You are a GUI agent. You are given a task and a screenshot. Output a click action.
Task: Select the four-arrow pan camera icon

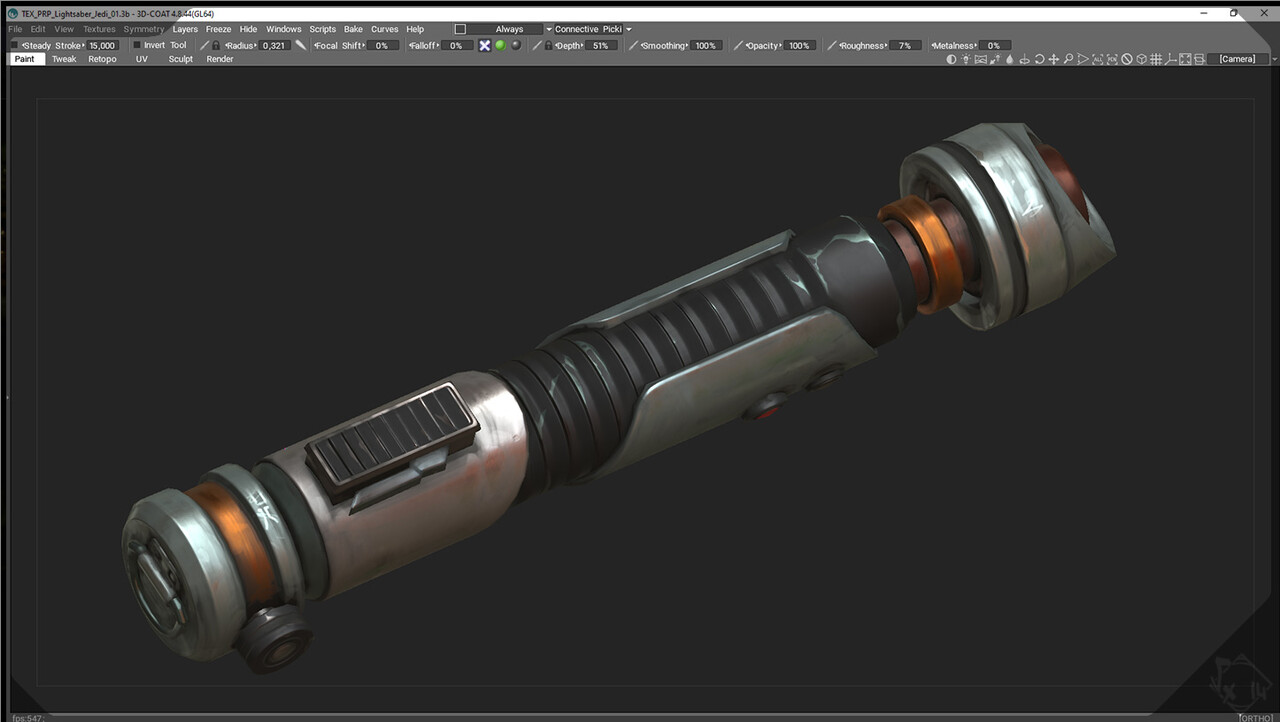pyautogui.click(x=1054, y=59)
